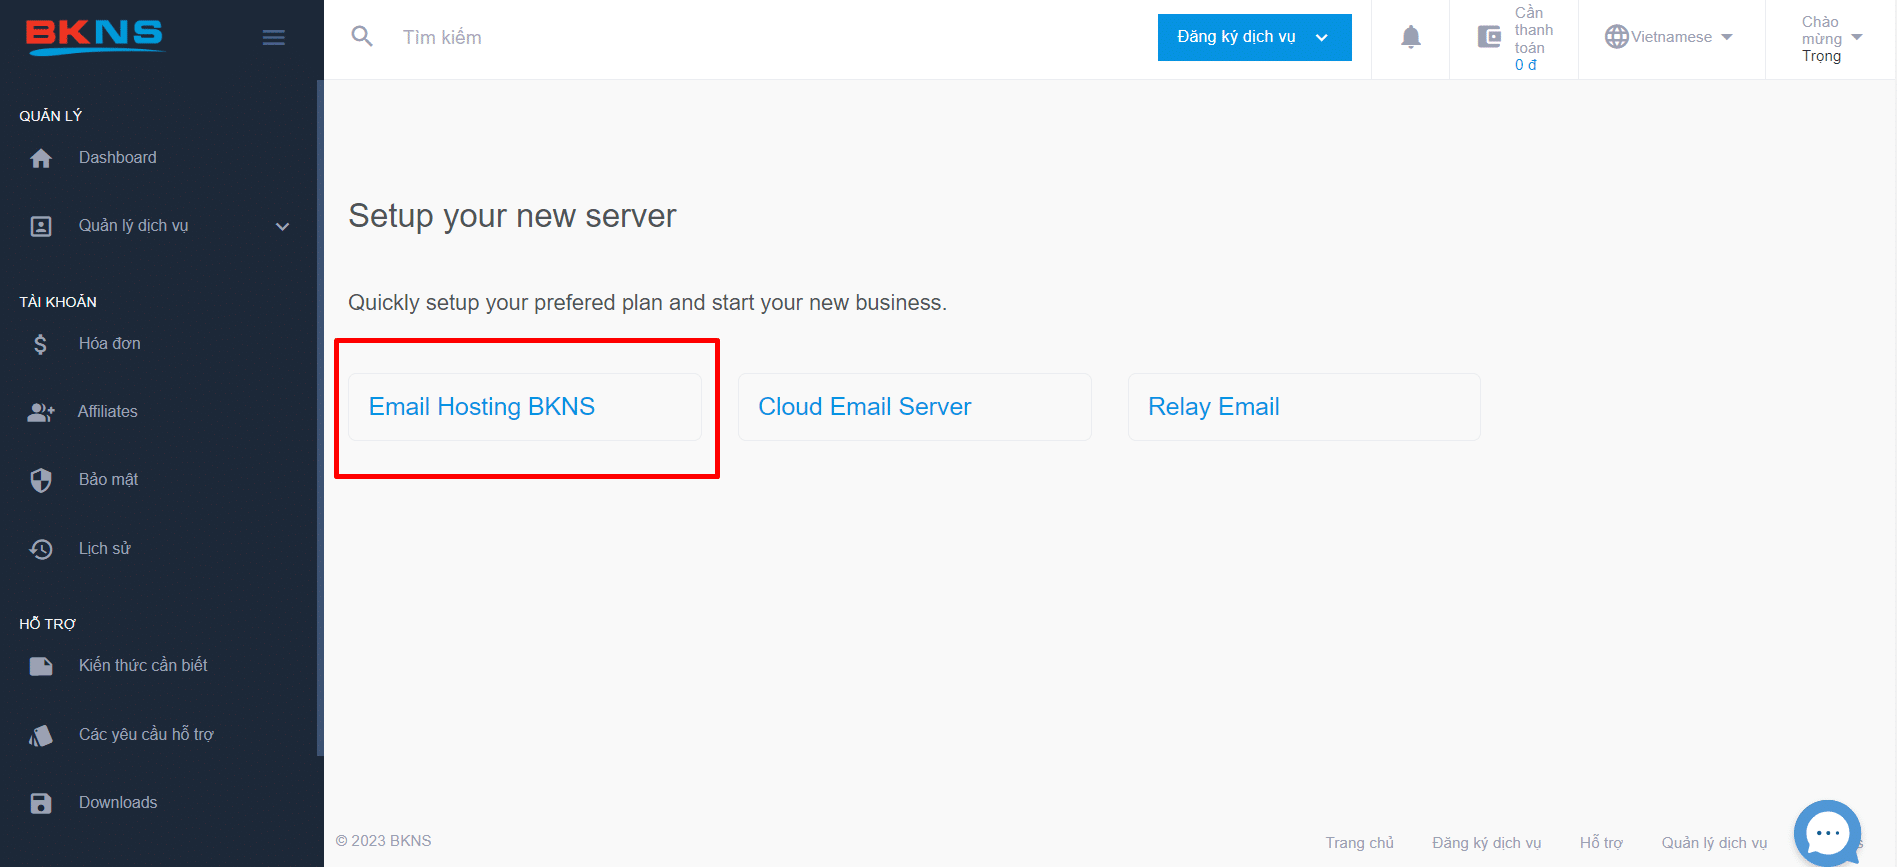Click footer Quản lý dịch vụ link

tap(1714, 843)
